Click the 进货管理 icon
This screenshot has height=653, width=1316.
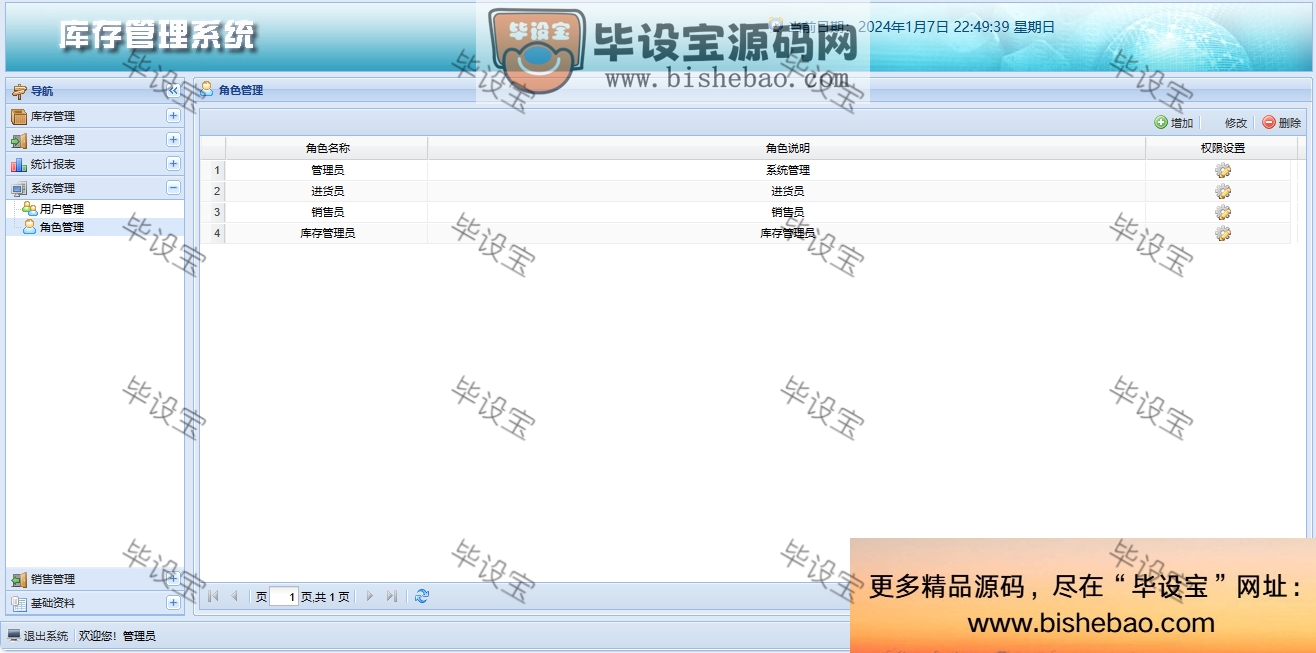pyautogui.click(x=19, y=140)
